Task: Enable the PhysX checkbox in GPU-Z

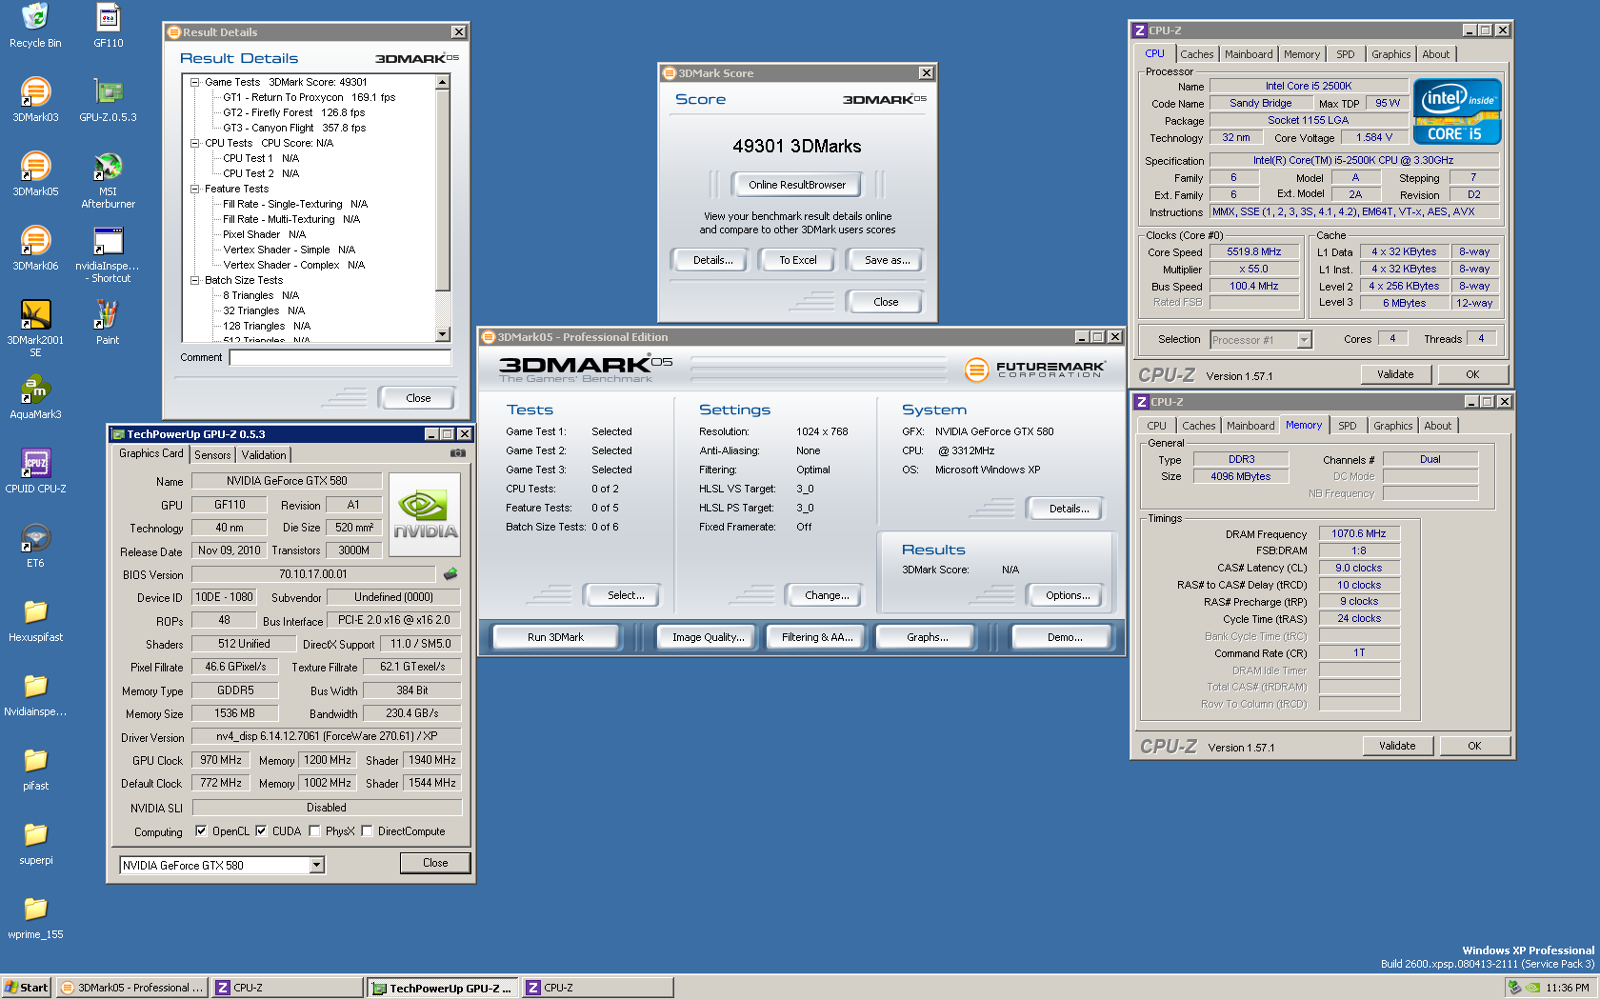Action: [315, 831]
